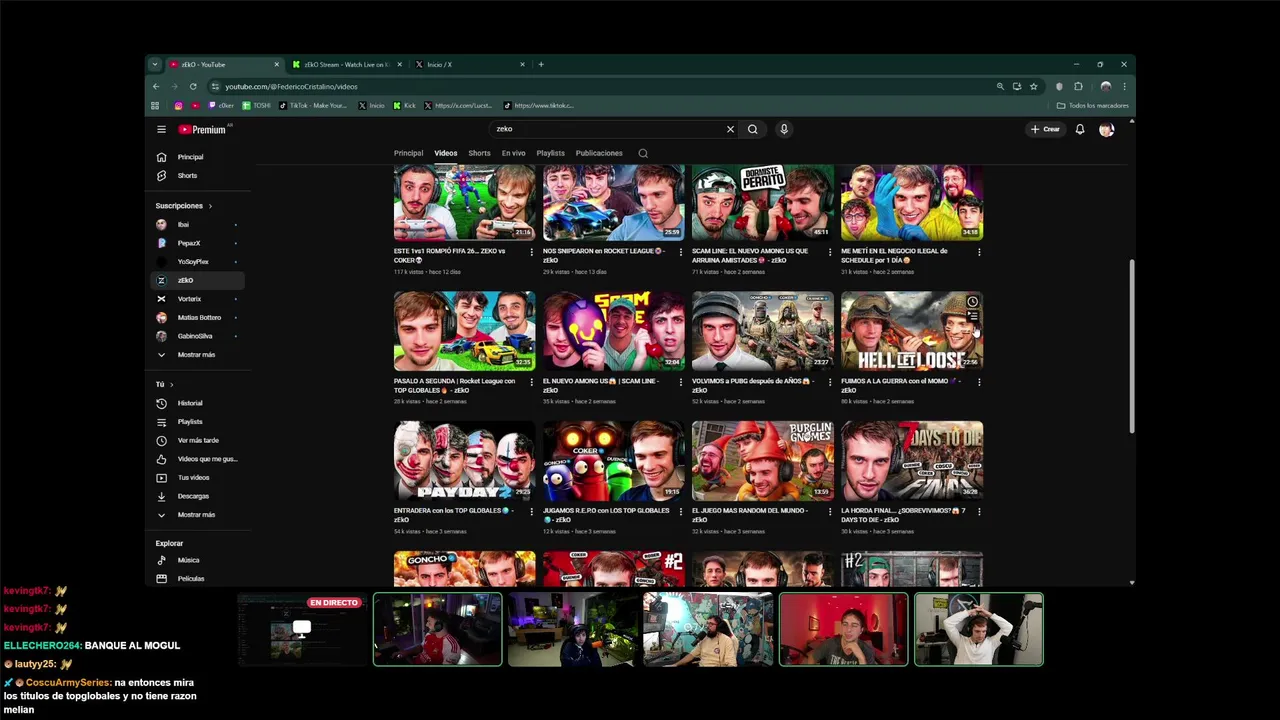The image size is (1280, 720).
Task: Search within channel using the tab-row magnifier
Action: click(643, 153)
